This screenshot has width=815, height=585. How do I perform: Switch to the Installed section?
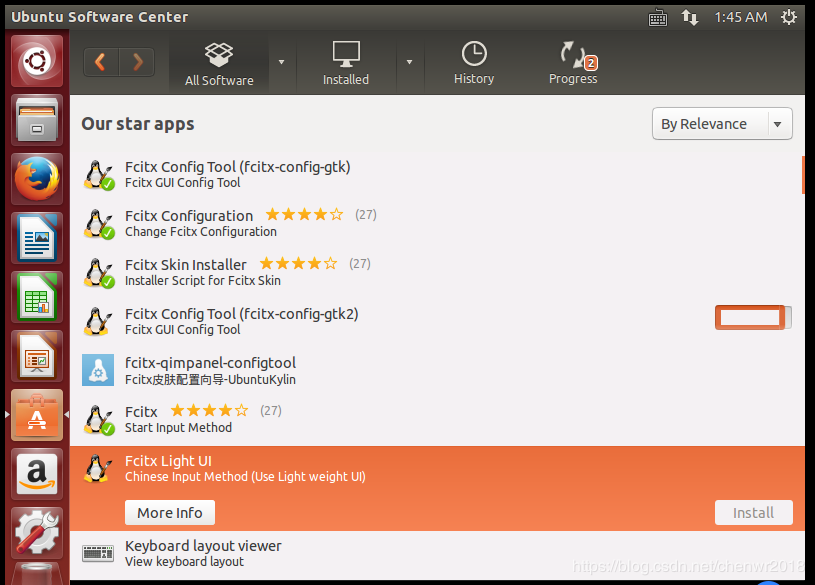tap(346, 64)
